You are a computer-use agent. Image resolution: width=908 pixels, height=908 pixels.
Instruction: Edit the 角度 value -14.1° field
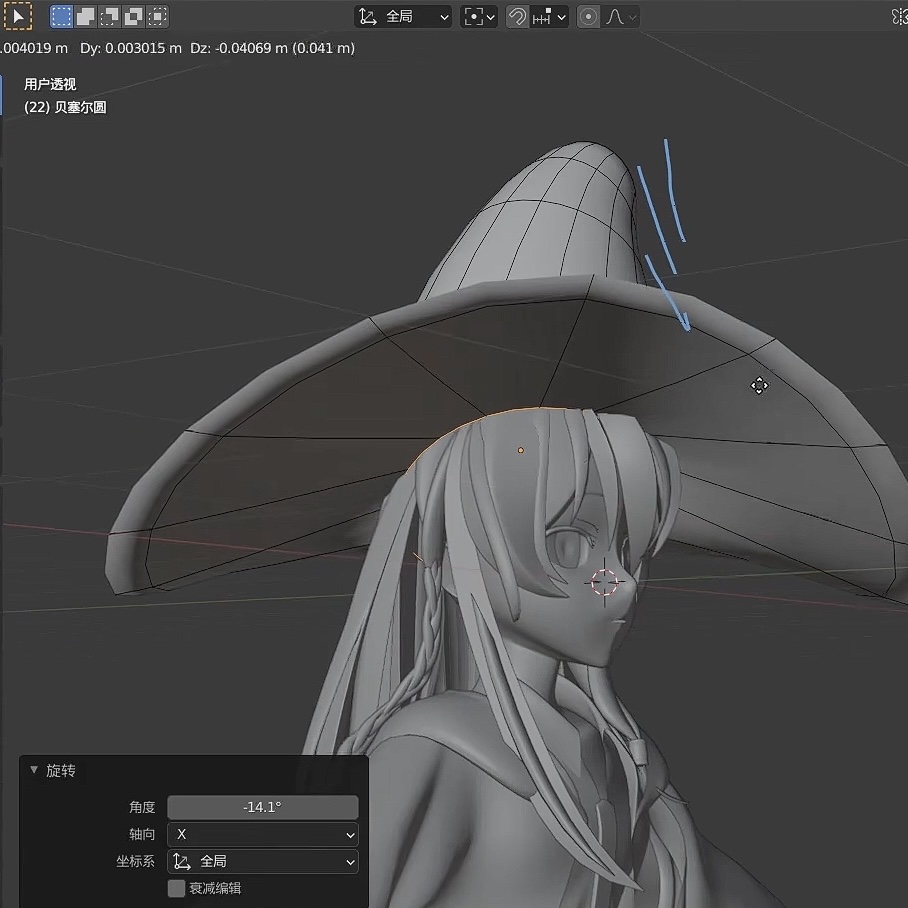click(x=263, y=807)
